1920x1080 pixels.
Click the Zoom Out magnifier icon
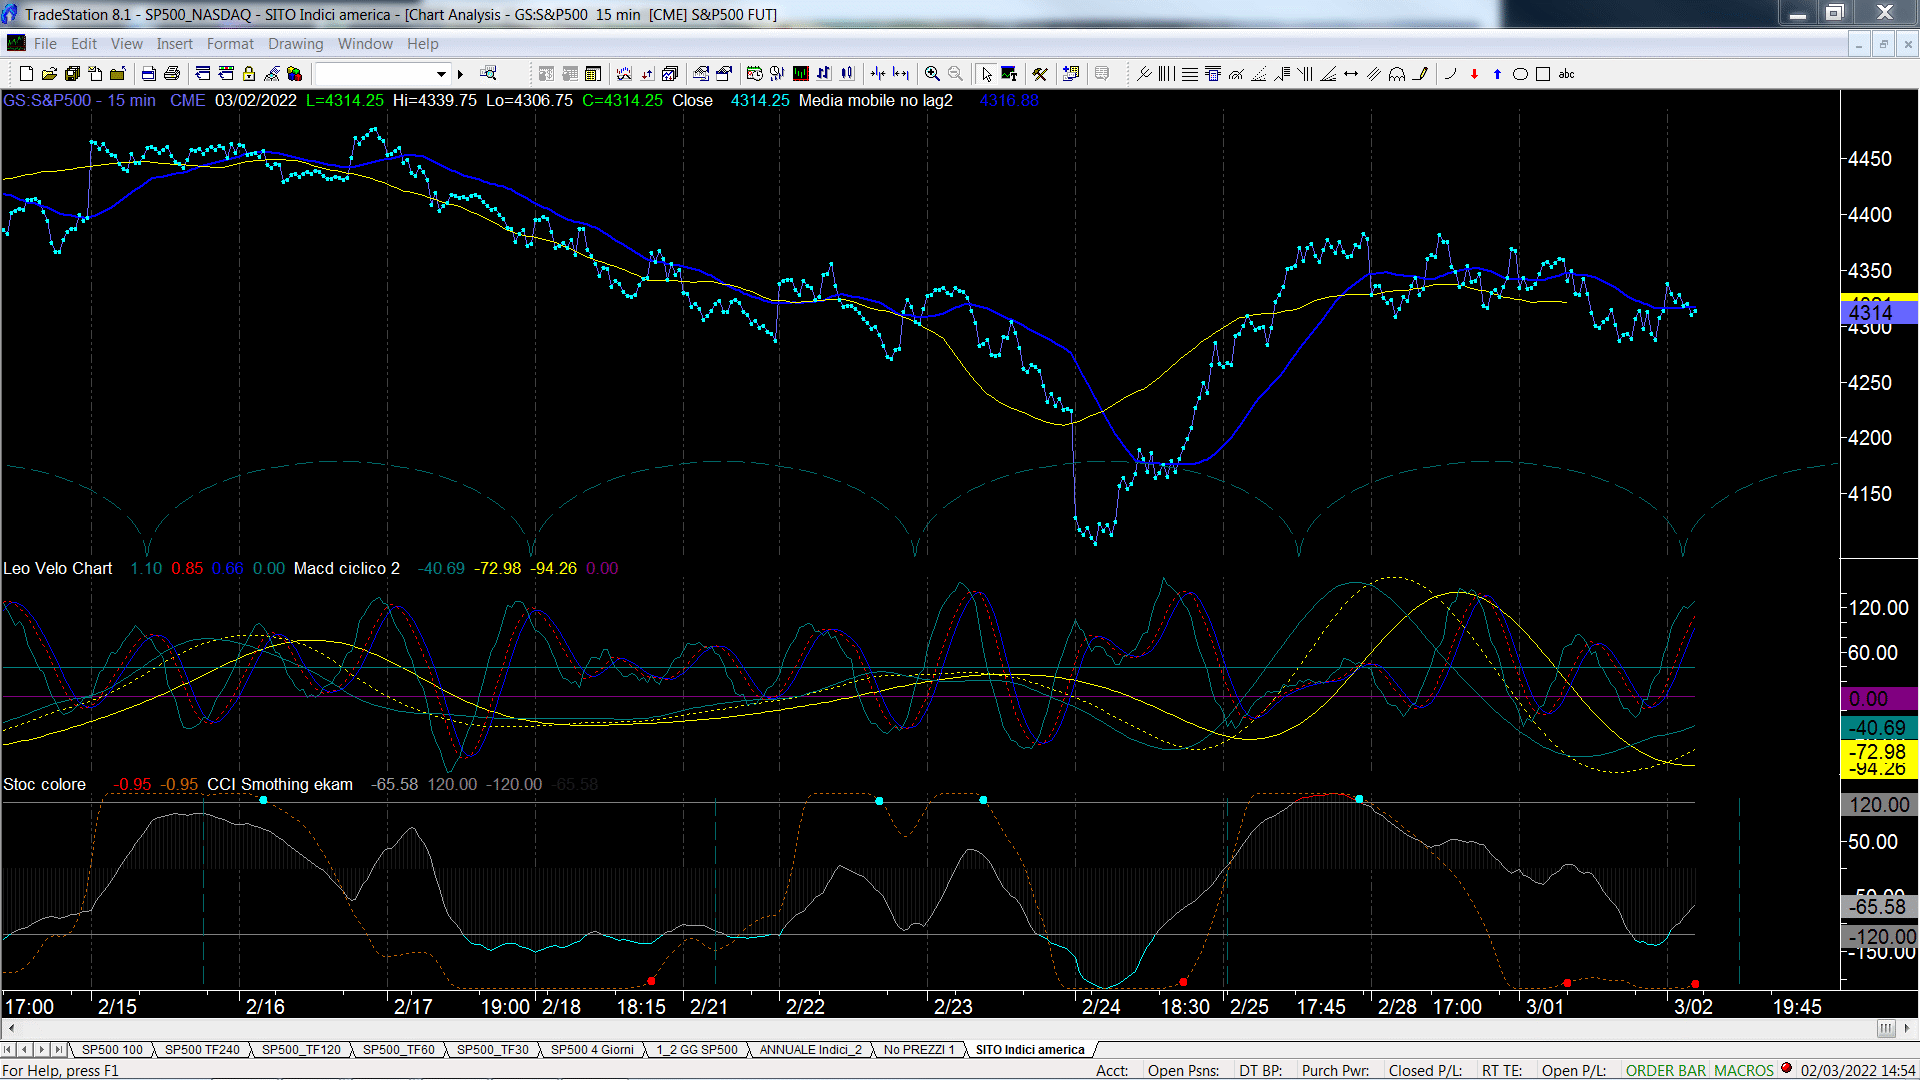[955, 74]
